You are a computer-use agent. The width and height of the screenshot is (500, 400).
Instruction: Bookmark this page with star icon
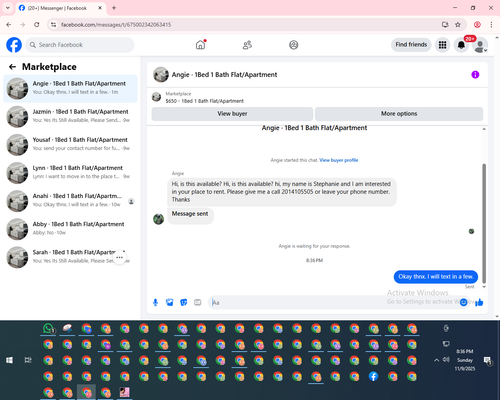(458, 25)
